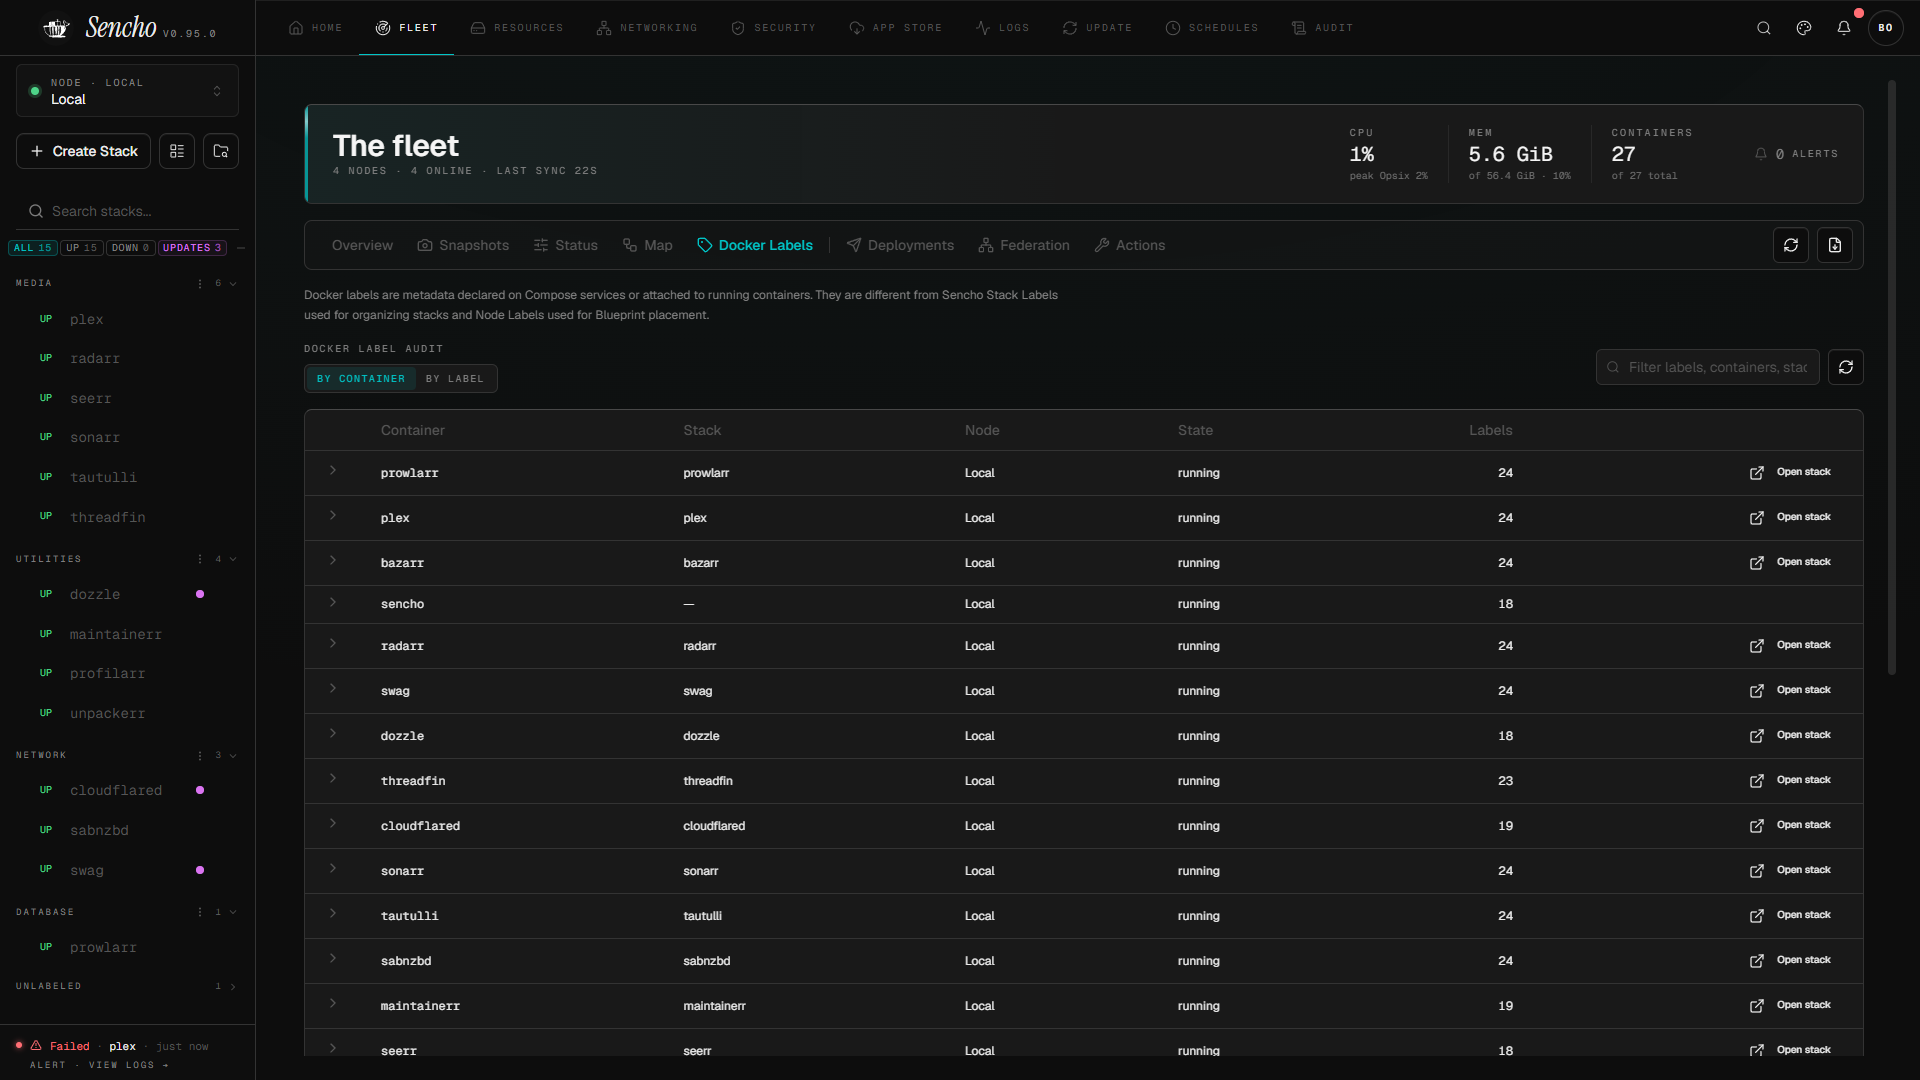This screenshot has width=1920, height=1080.
Task: Click the Create Stack button
Action: 84,151
